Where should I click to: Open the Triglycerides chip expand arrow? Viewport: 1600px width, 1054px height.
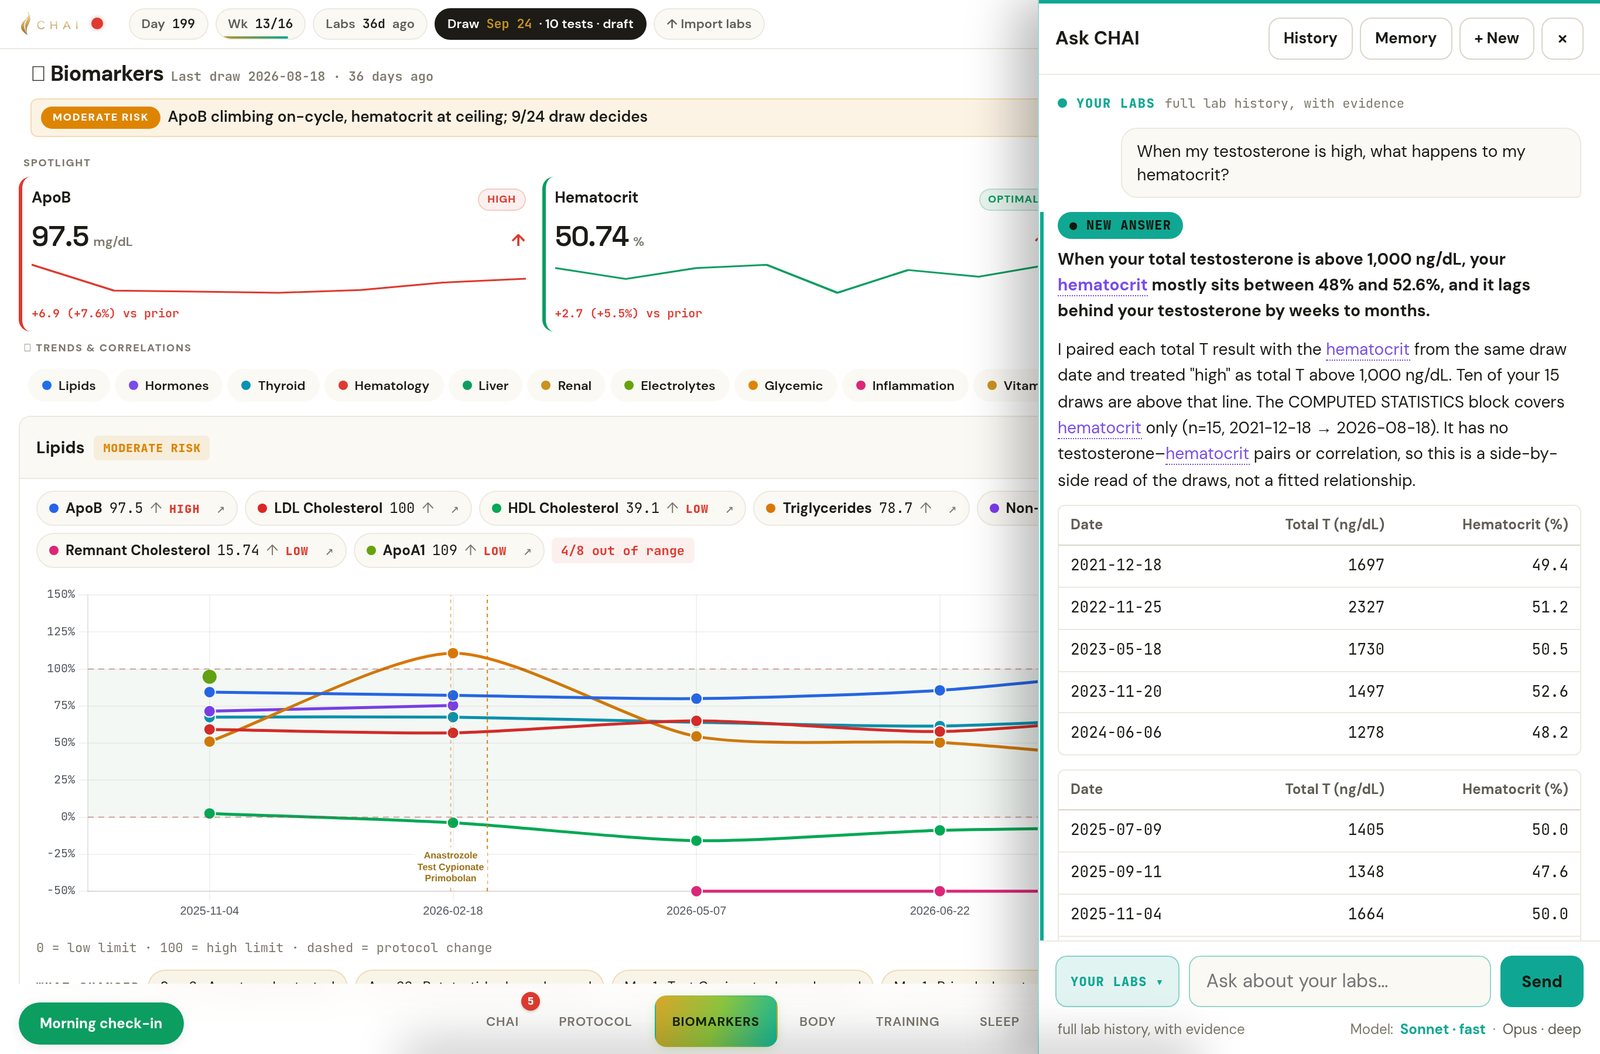[x=952, y=509]
